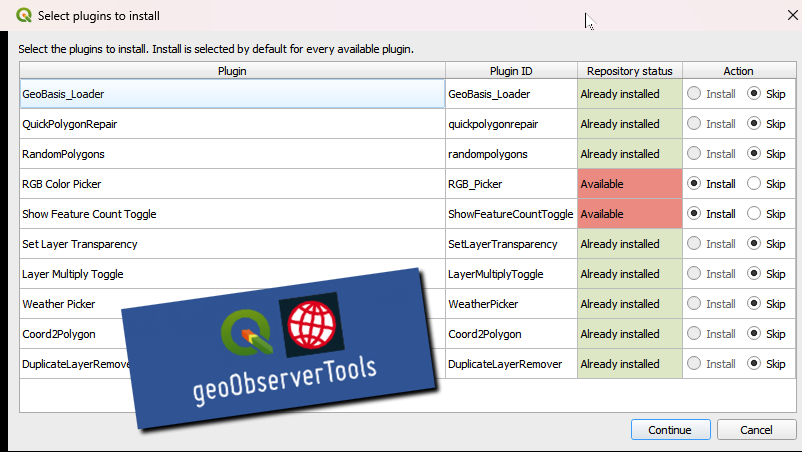Sort by the Plugin column header
Viewport: 802px width, 452px height.
click(x=232, y=71)
